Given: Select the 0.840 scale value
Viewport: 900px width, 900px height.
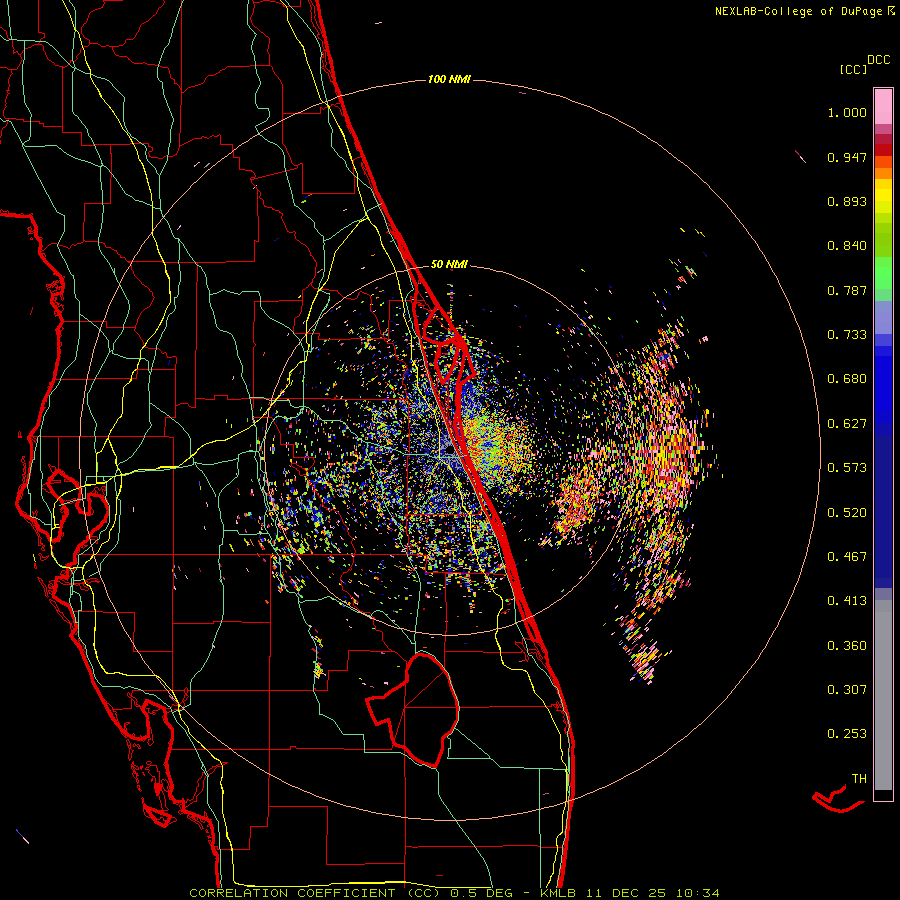Looking at the screenshot, I should 847,246.
